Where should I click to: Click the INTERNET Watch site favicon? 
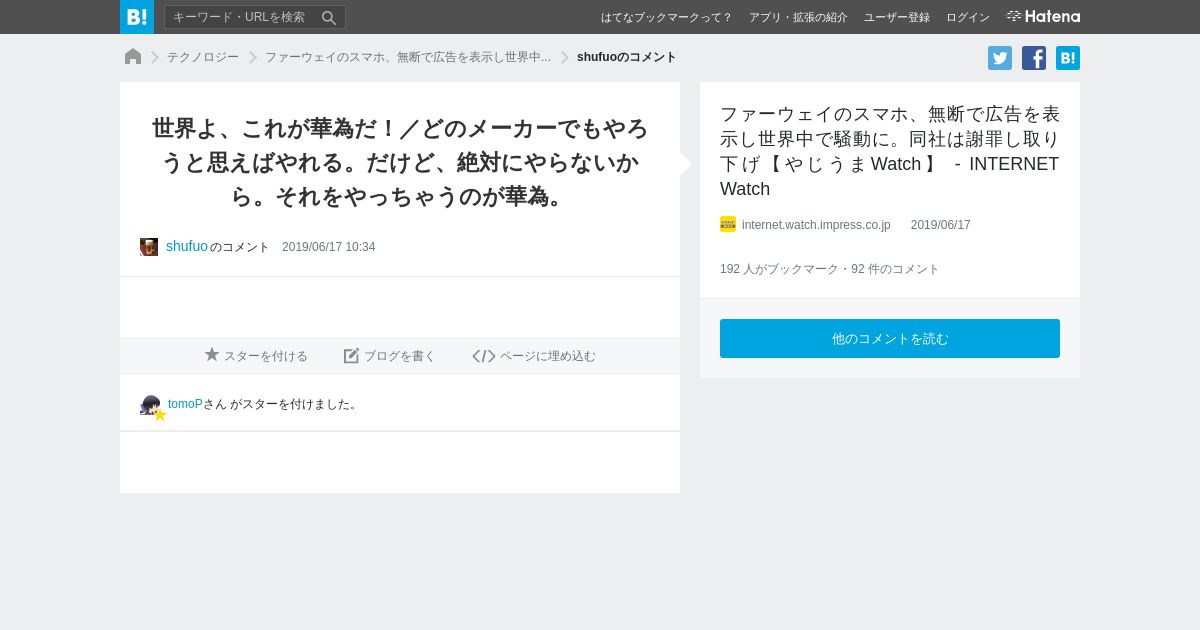pos(728,224)
